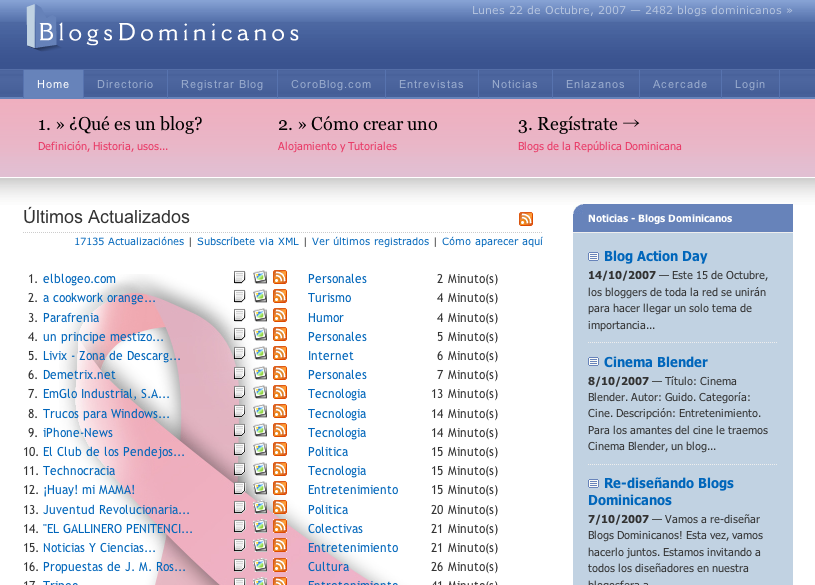Open the image icon in the iPhone-News row
This screenshot has width=815, height=585.
pos(260,431)
